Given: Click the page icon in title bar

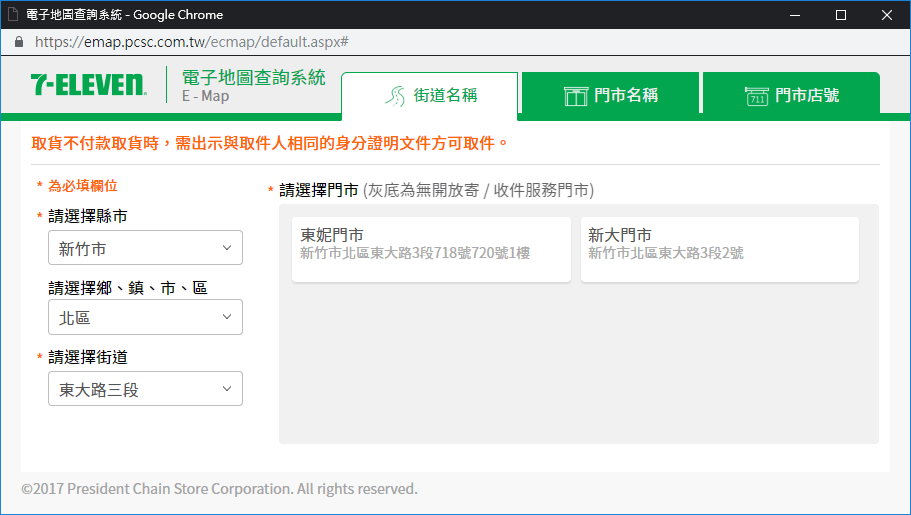Looking at the screenshot, I should 13,15.
